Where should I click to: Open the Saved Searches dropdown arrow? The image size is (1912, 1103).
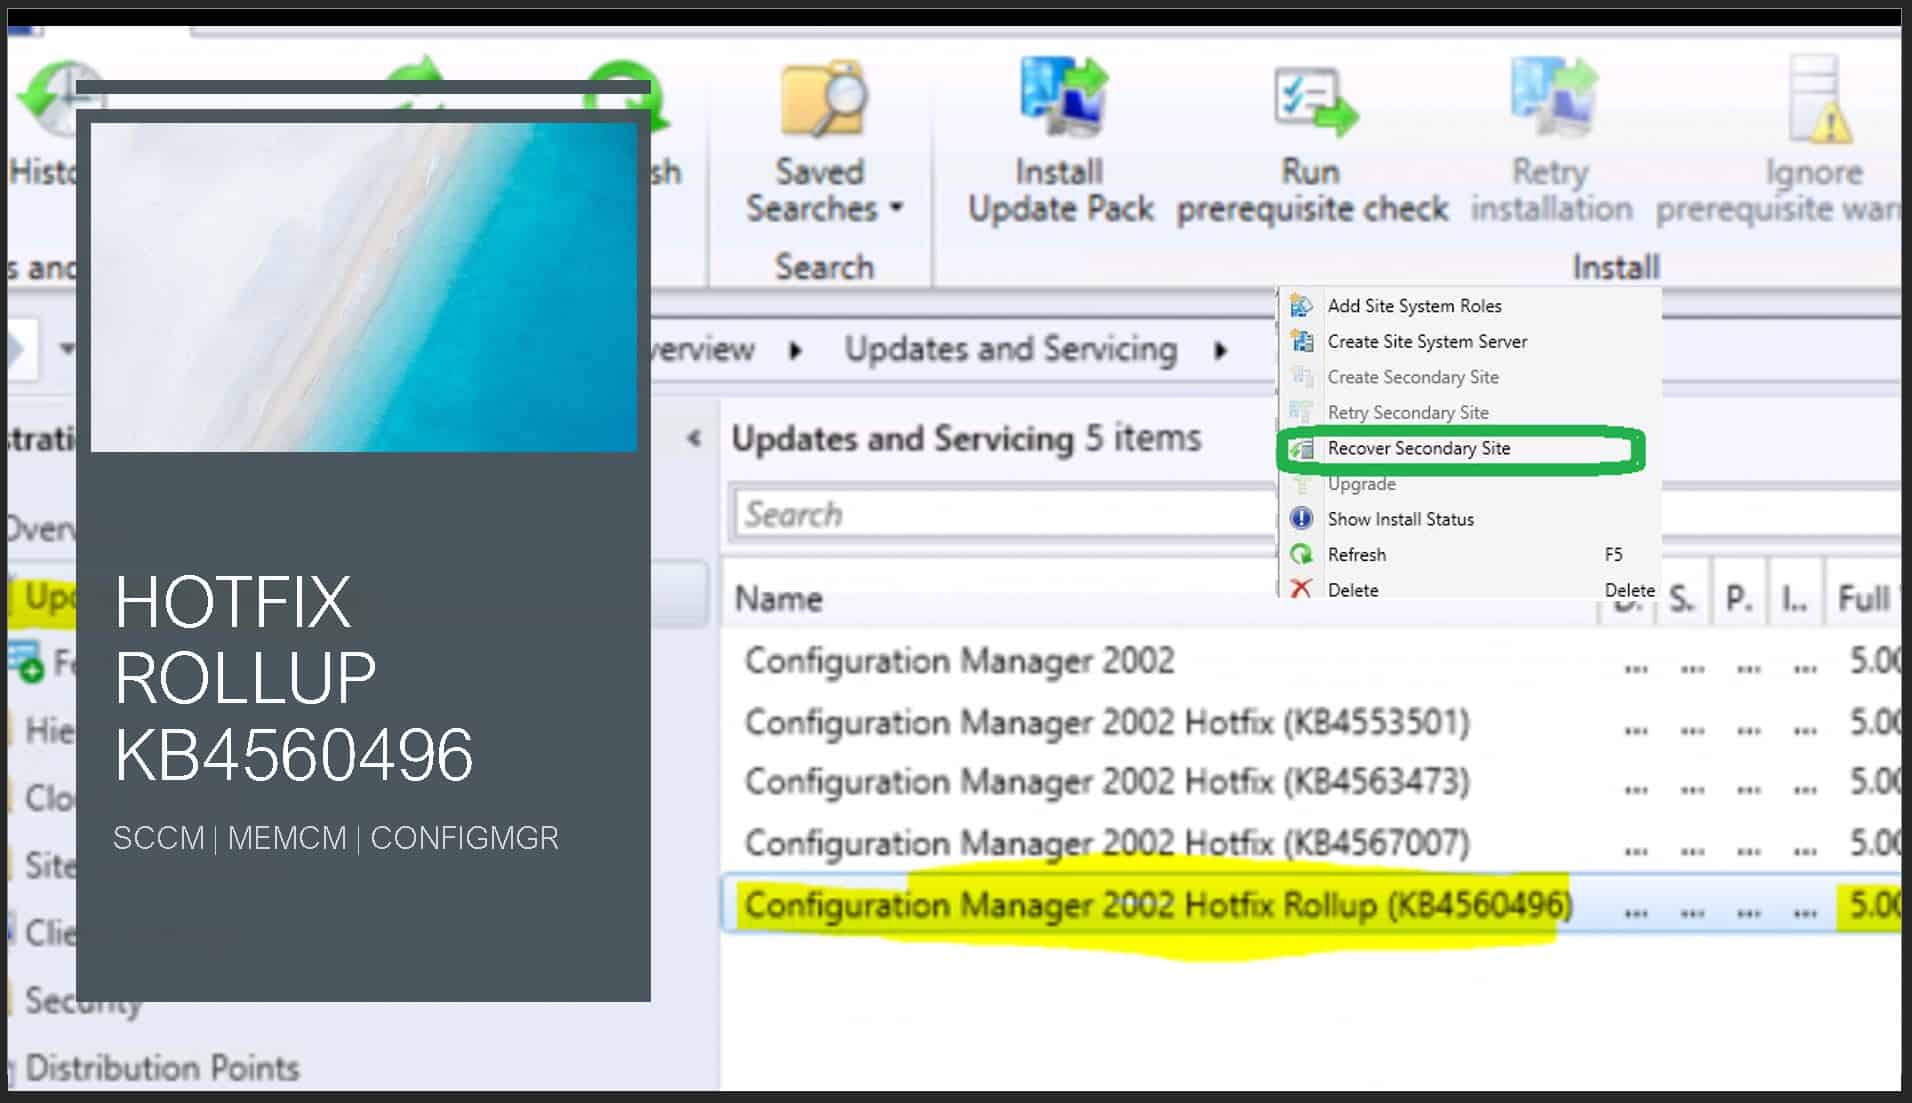[897, 208]
